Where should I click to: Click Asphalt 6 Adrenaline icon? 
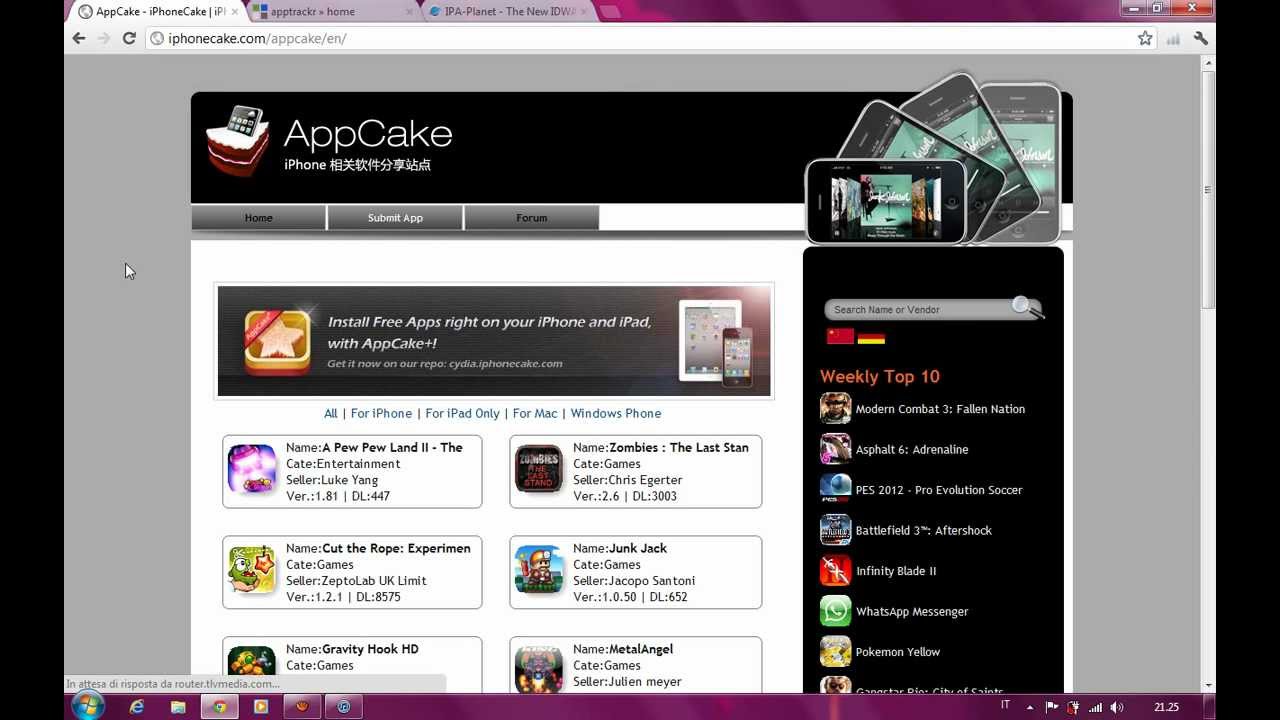835,449
